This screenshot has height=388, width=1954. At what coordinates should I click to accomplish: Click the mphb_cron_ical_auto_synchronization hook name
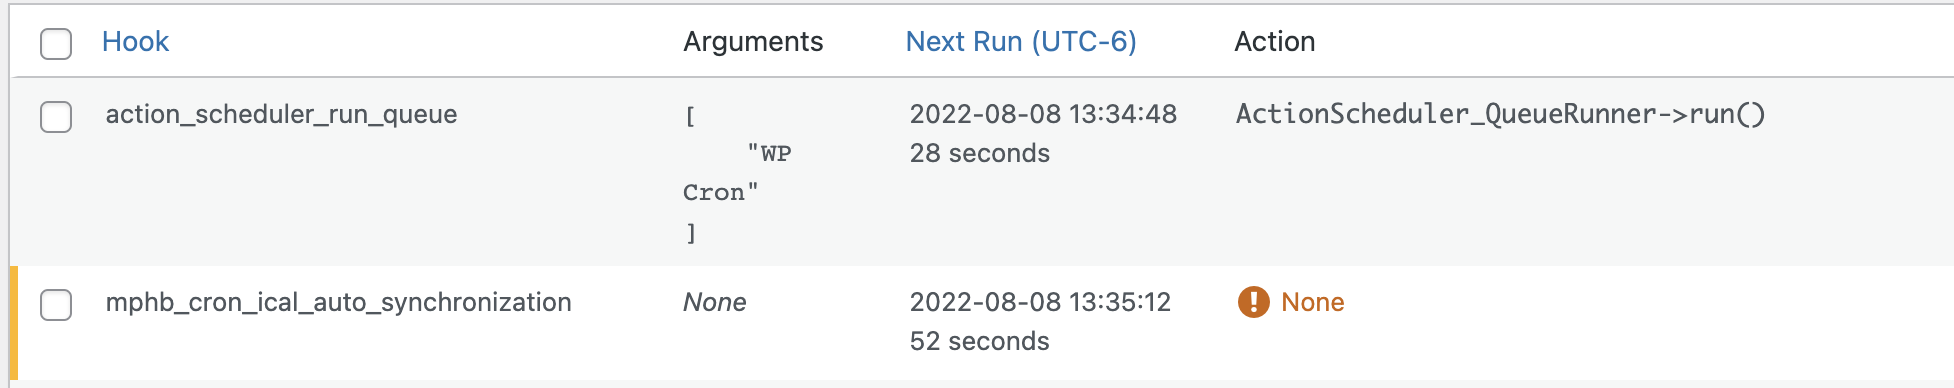tap(338, 302)
